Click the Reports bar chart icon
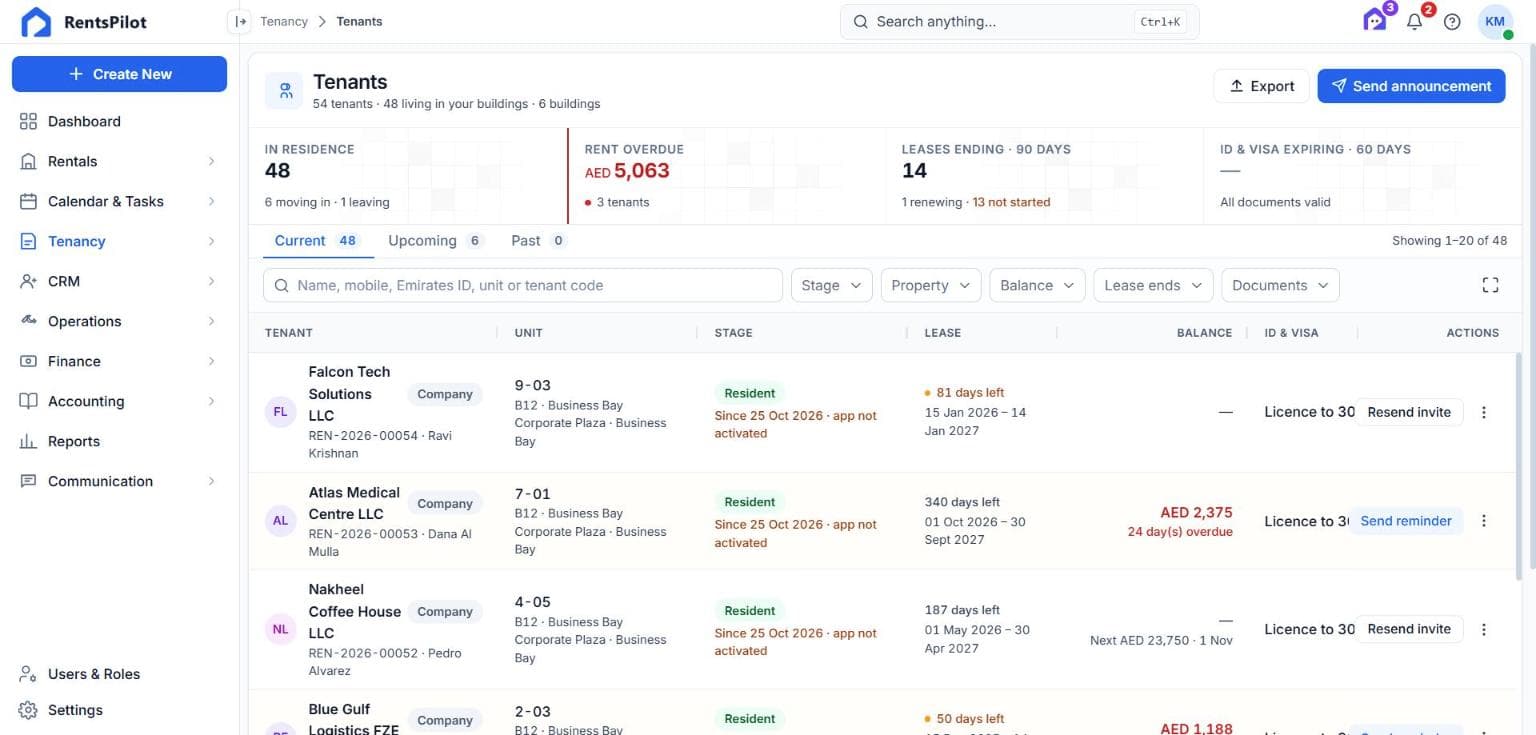The width and height of the screenshot is (1536, 735). 28,441
